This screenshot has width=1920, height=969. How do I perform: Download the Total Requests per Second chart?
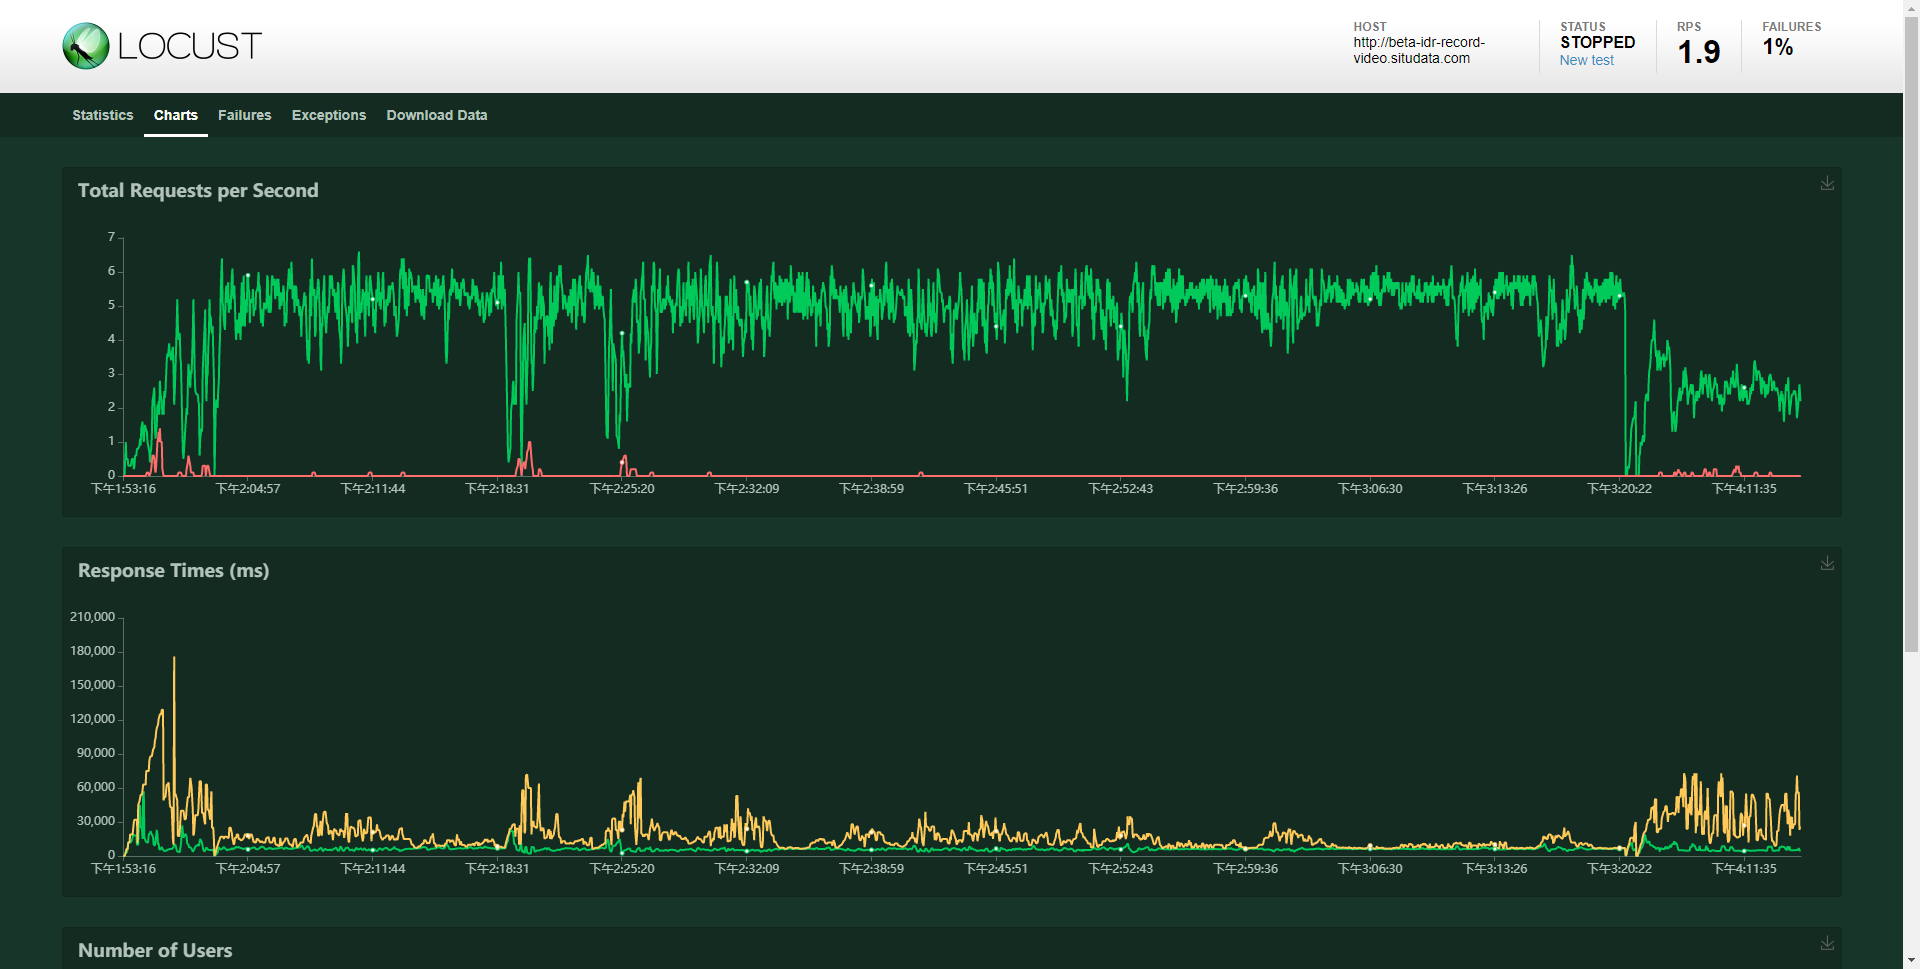point(1827,183)
